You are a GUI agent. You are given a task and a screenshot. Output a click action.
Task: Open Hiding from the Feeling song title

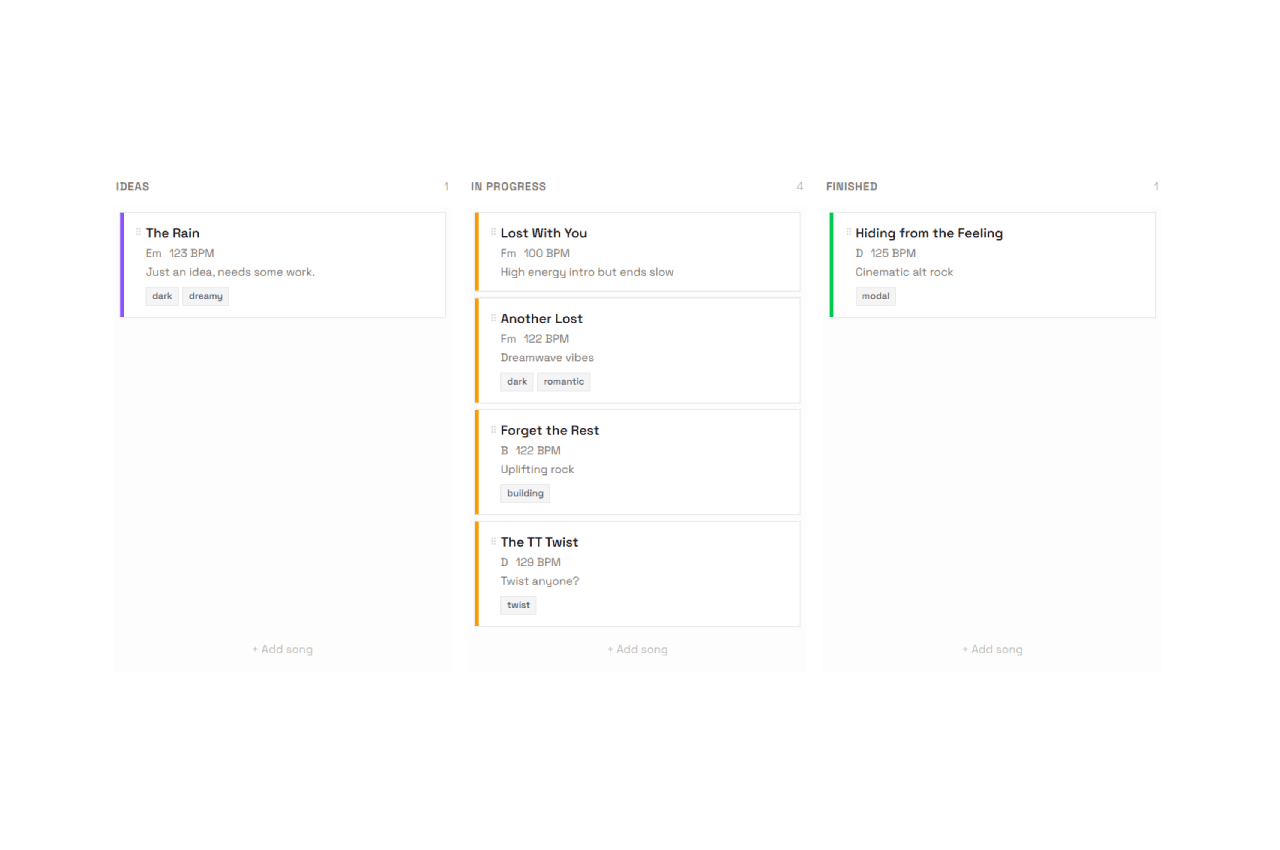coord(929,233)
